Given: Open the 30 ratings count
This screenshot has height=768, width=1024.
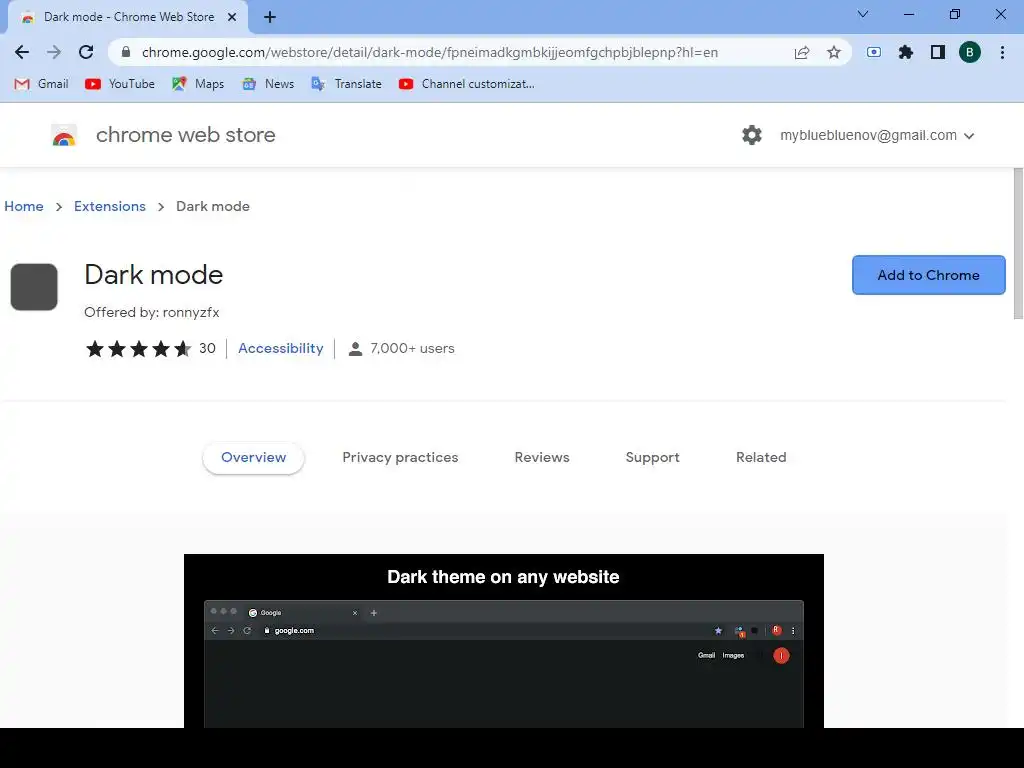Looking at the screenshot, I should coord(207,348).
